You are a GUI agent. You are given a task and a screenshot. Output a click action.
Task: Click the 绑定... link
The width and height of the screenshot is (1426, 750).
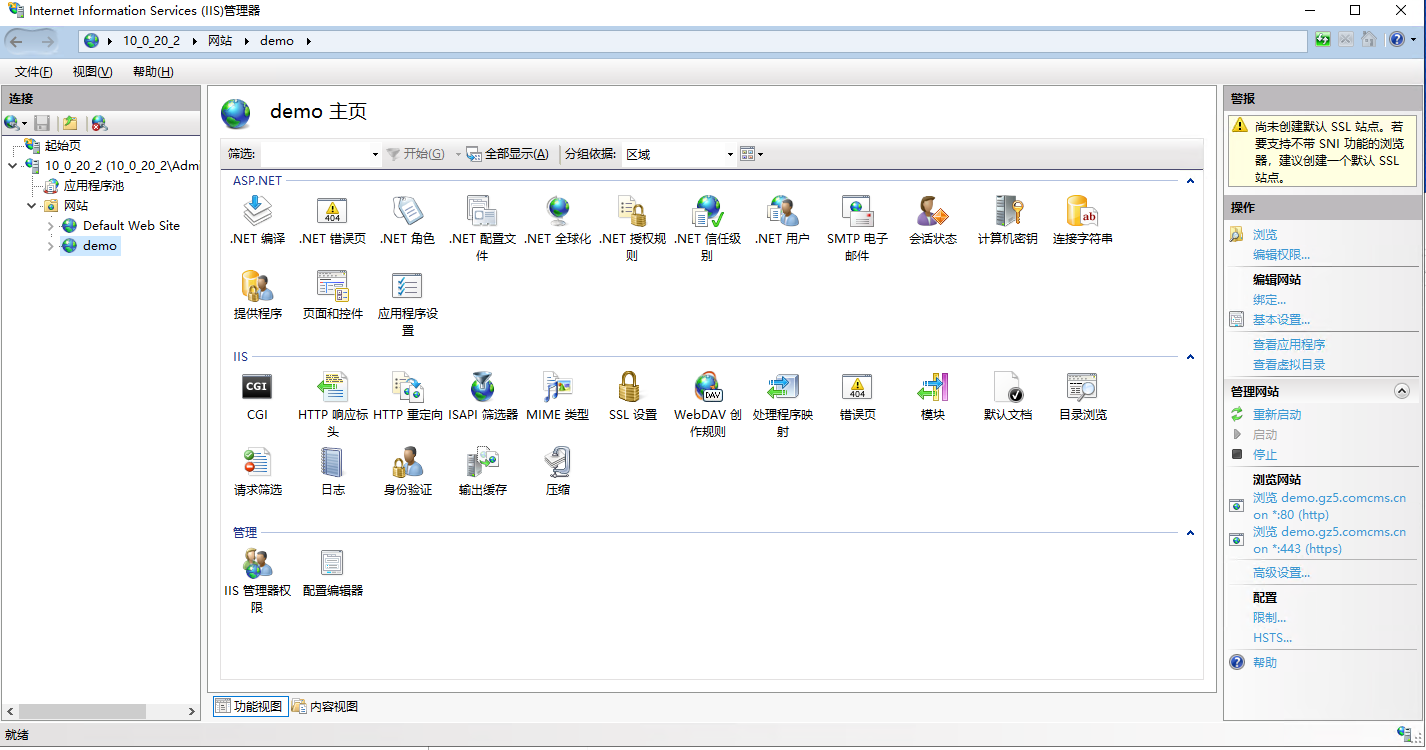coord(1269,300)
